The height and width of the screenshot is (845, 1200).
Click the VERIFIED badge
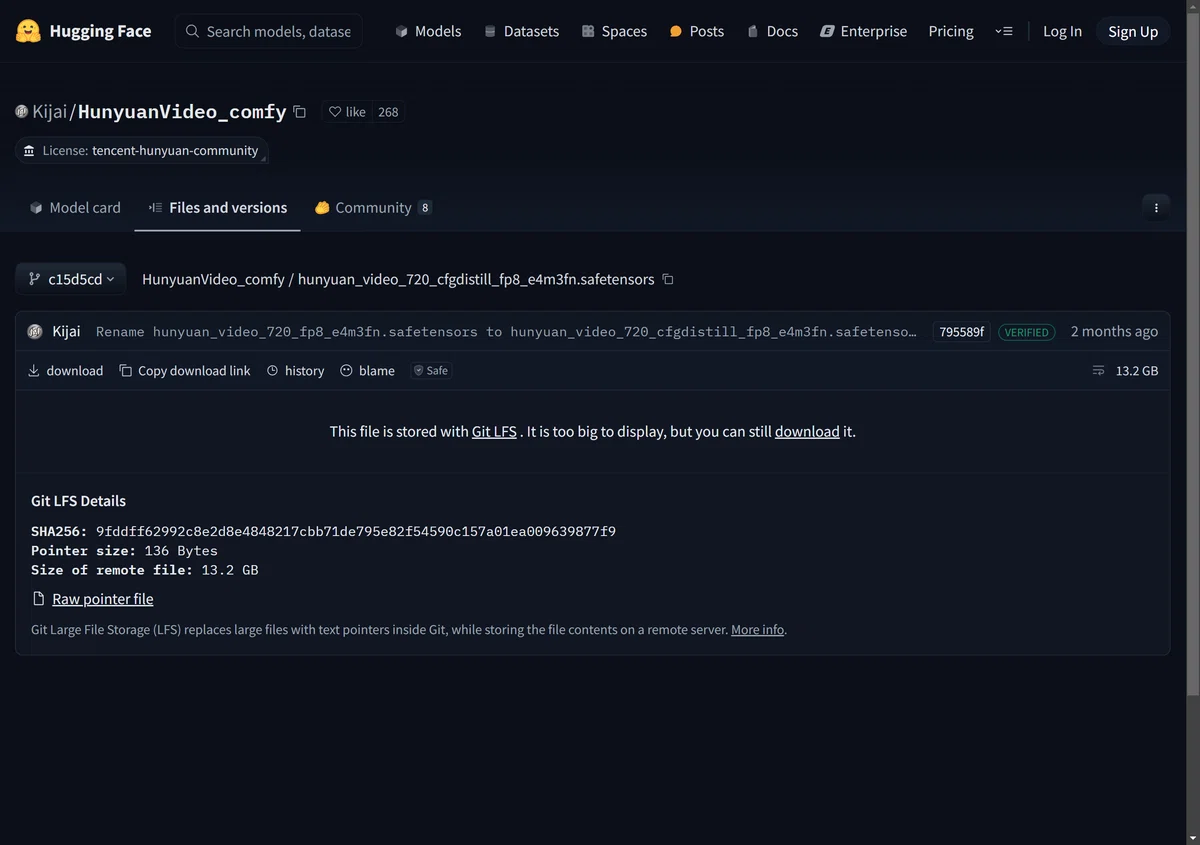(x=1027, y=332)
